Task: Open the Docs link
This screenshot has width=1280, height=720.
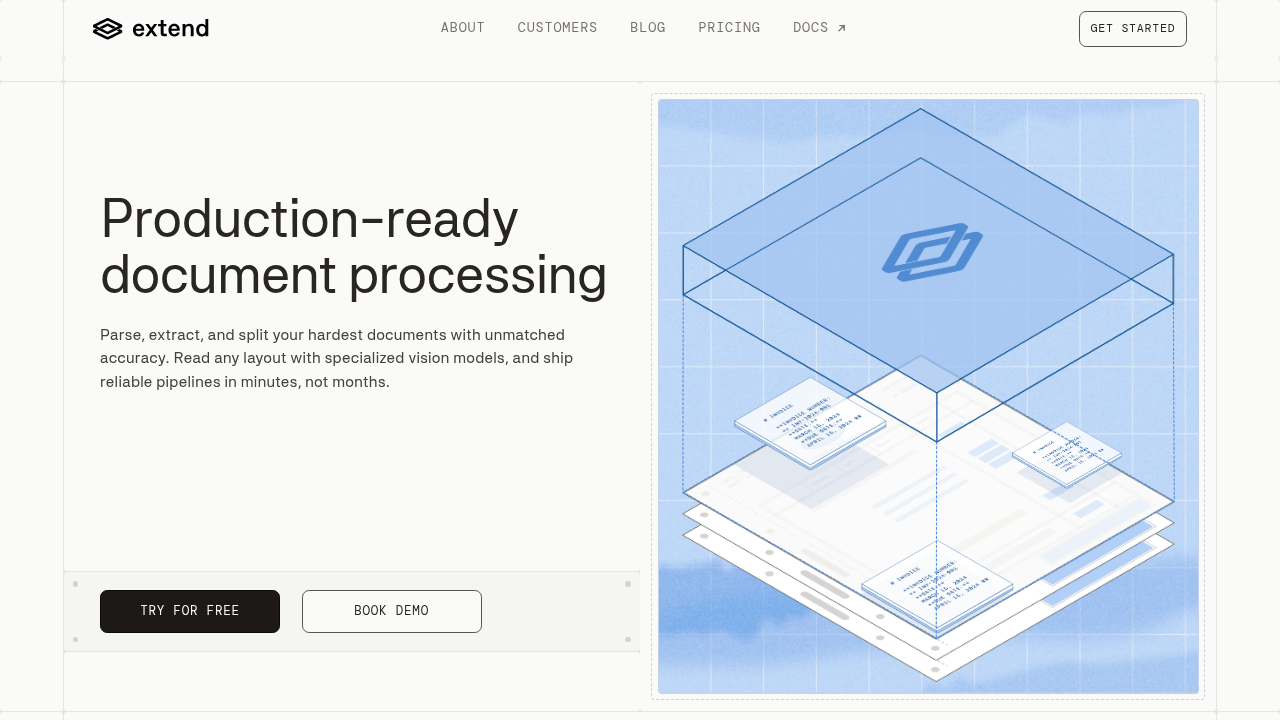Action: (811, 28)
